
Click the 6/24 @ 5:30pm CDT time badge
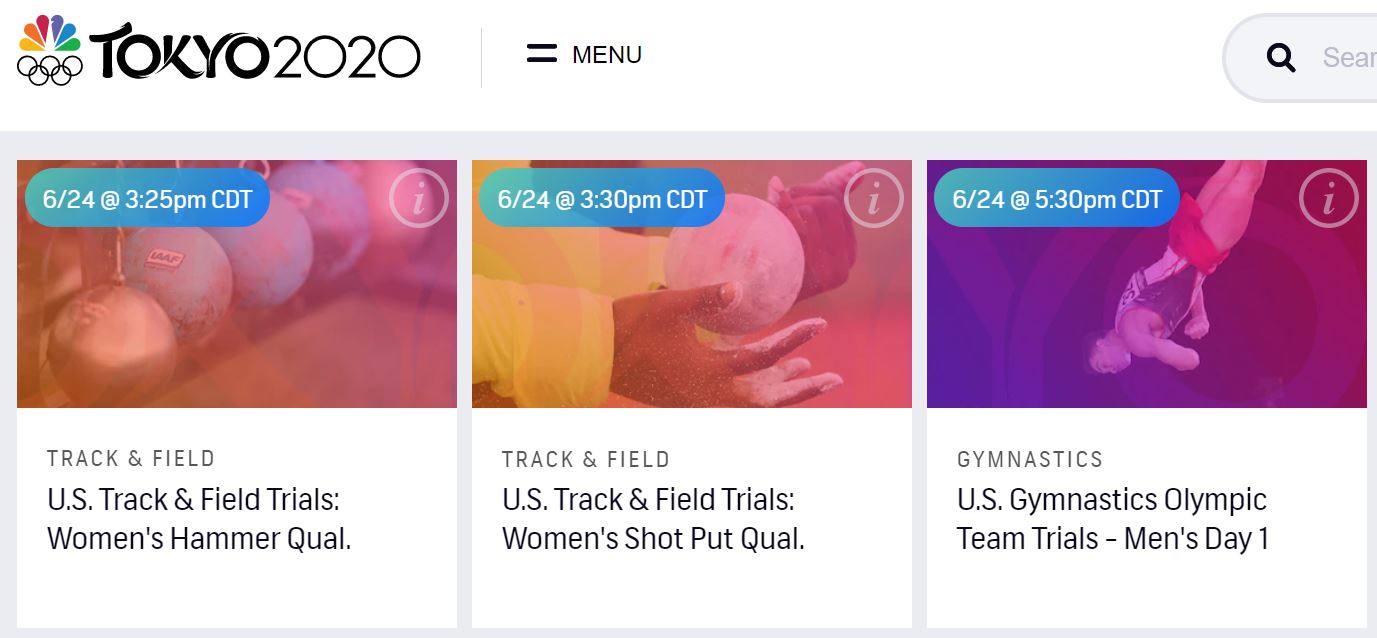pos(1057,198)
